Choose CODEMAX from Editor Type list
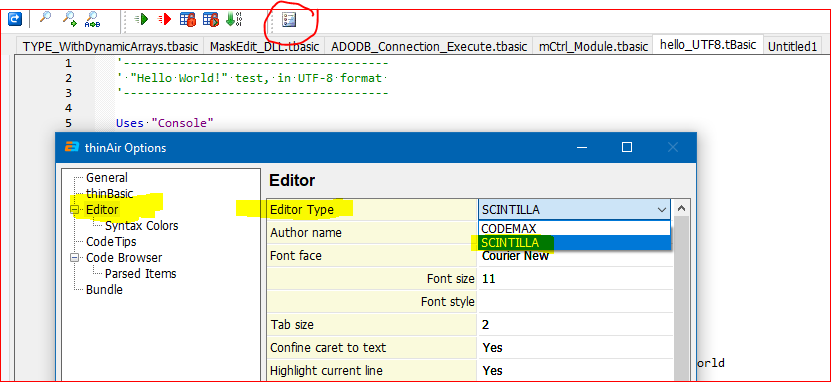The height and width of the screenshot is (382, 831). pyautogui.click(x=575, y=228)
